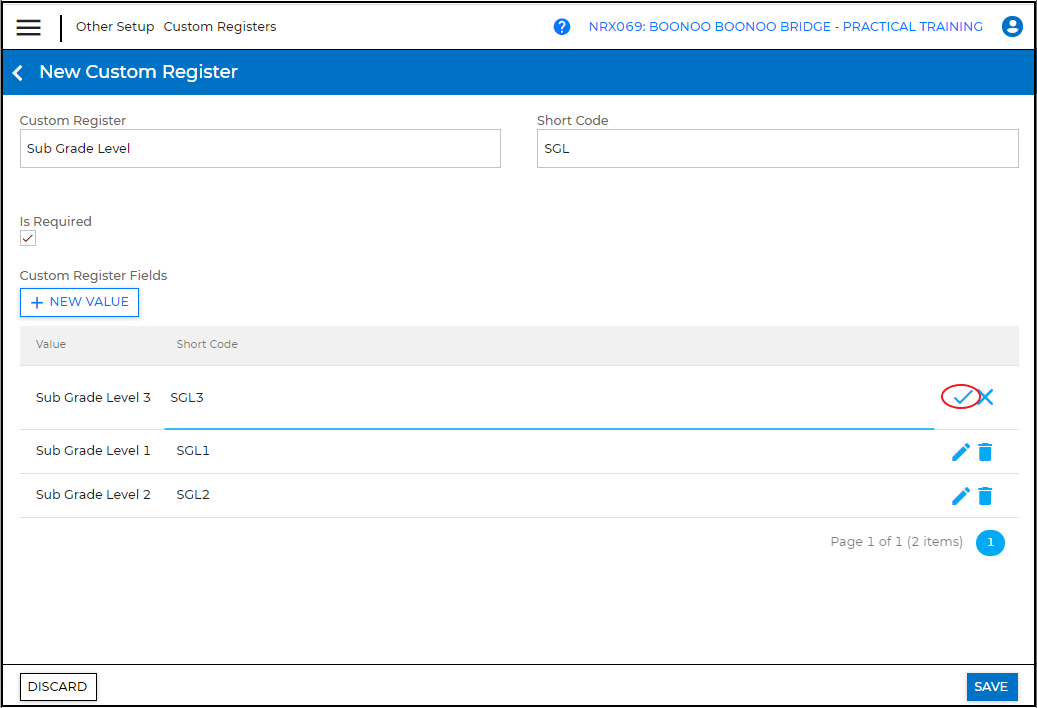This screenshot has width=1037, height=708.
Task: Click the NEW VALUE button
Action: click(x=79, y=302)
